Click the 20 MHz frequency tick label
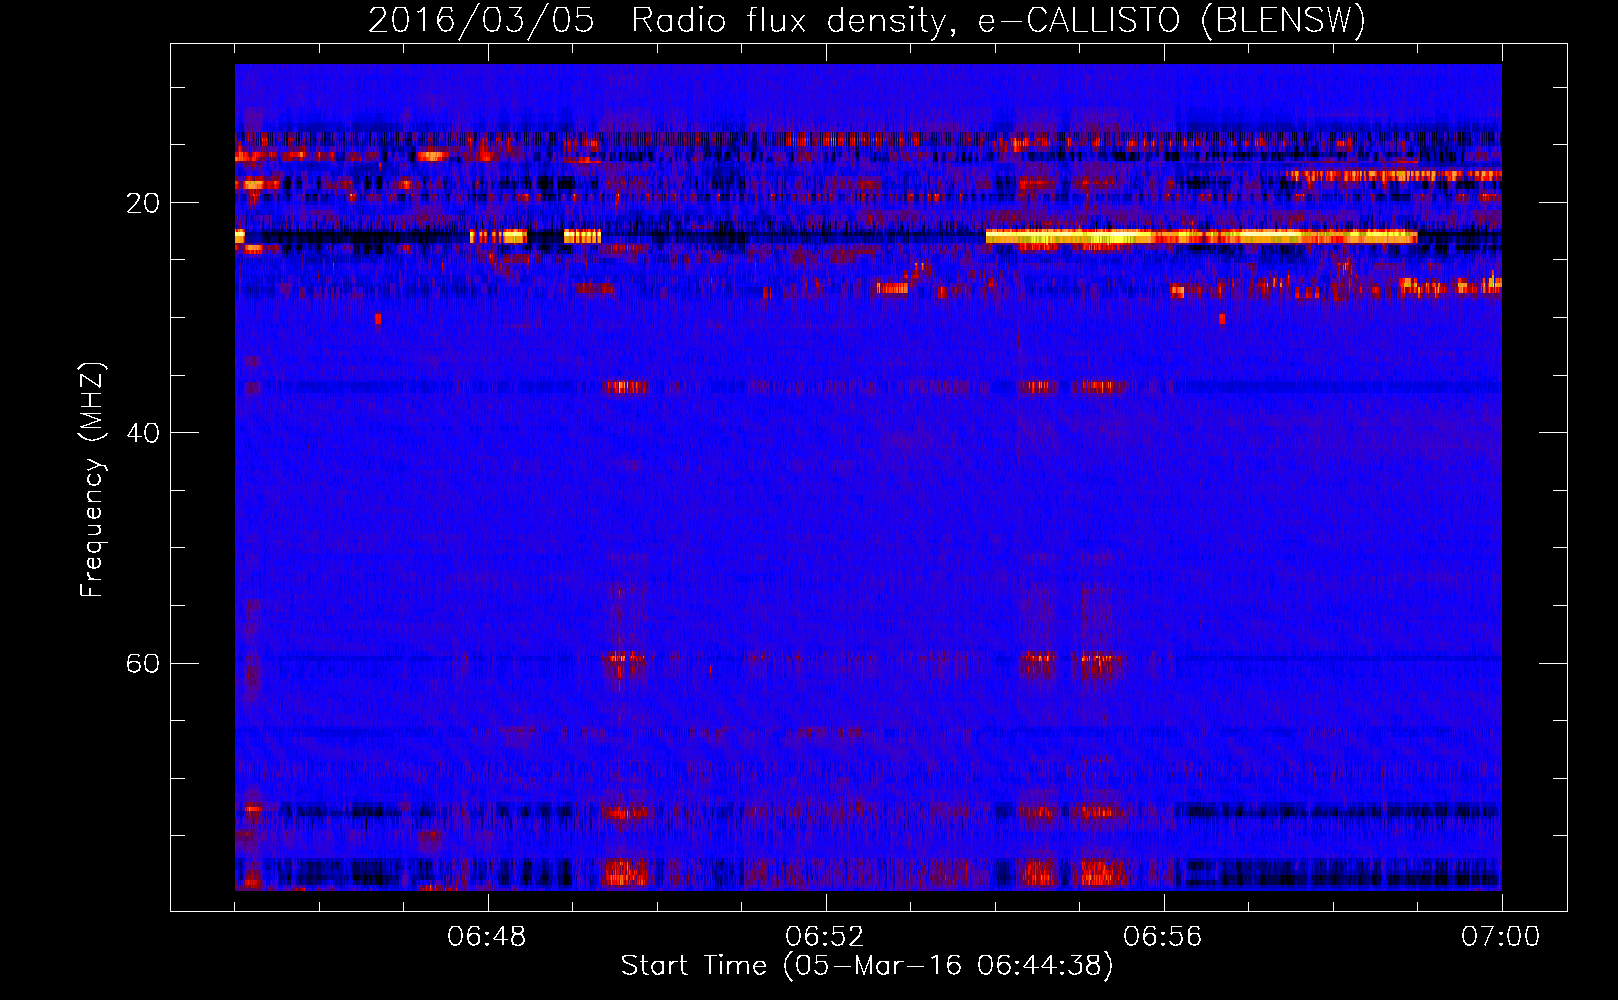Viewport: 1618px width, 1000px height. point(142,203)
